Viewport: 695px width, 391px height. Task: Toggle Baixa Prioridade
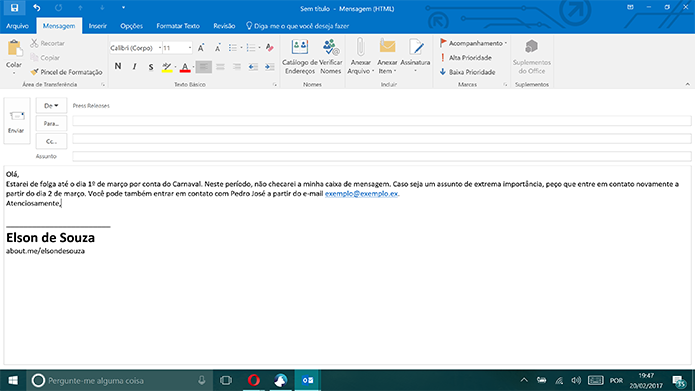467,72
